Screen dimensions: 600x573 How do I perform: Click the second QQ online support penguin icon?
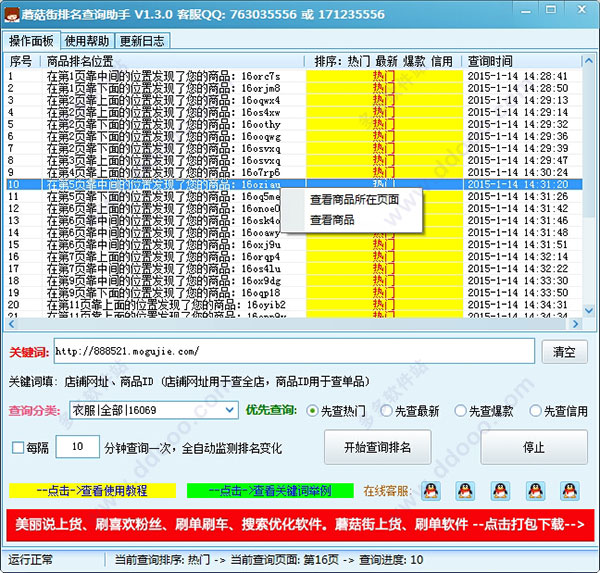pos(465,491)
